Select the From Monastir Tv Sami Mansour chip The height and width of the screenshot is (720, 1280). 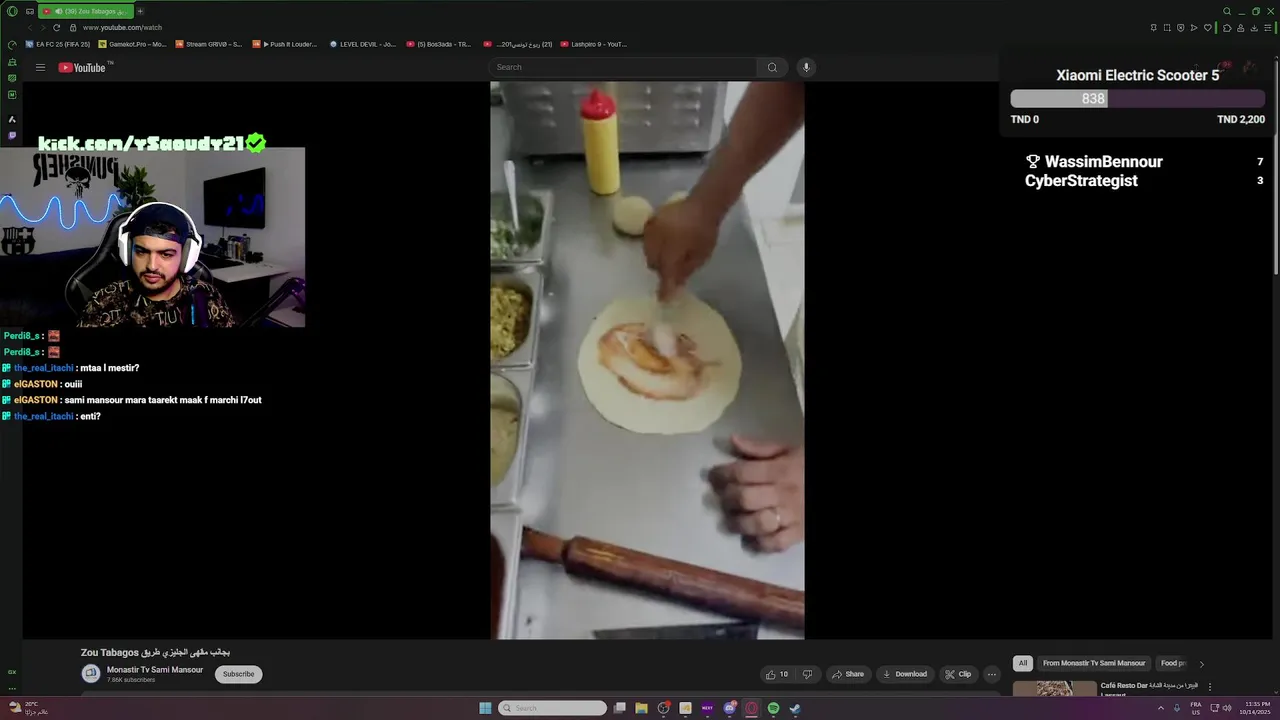pos(1094,663)
